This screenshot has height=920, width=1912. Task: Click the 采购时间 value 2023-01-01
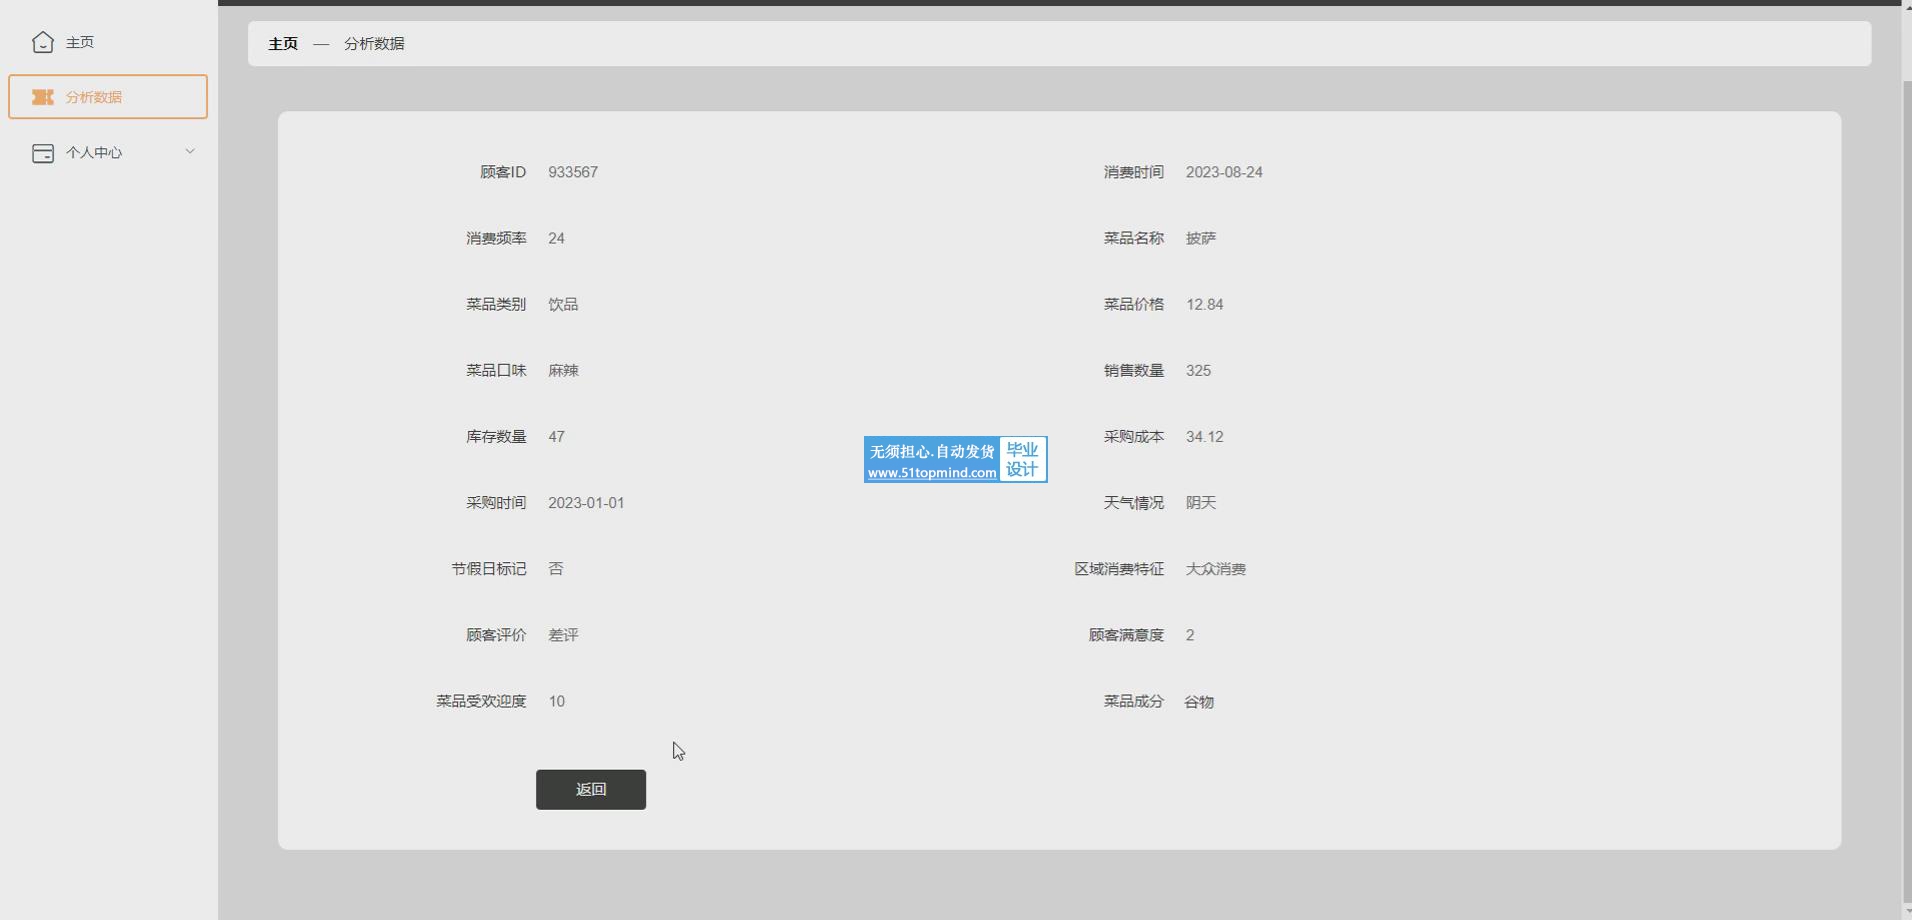tap(586, 503)
